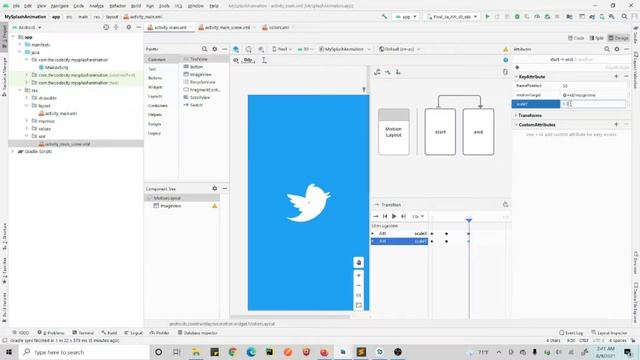The height and width of the screenshot is (360, 640).
Task: Click the blue timeline playhead marker
Action: (469, 220)
